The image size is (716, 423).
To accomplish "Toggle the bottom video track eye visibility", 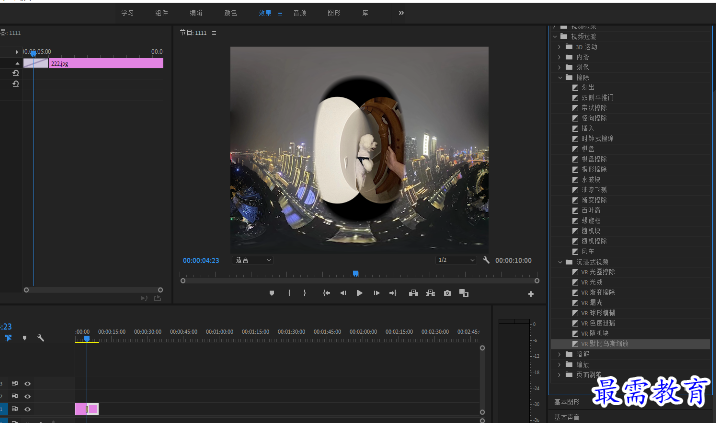I will pyautogui.click(x=27, y=409).
